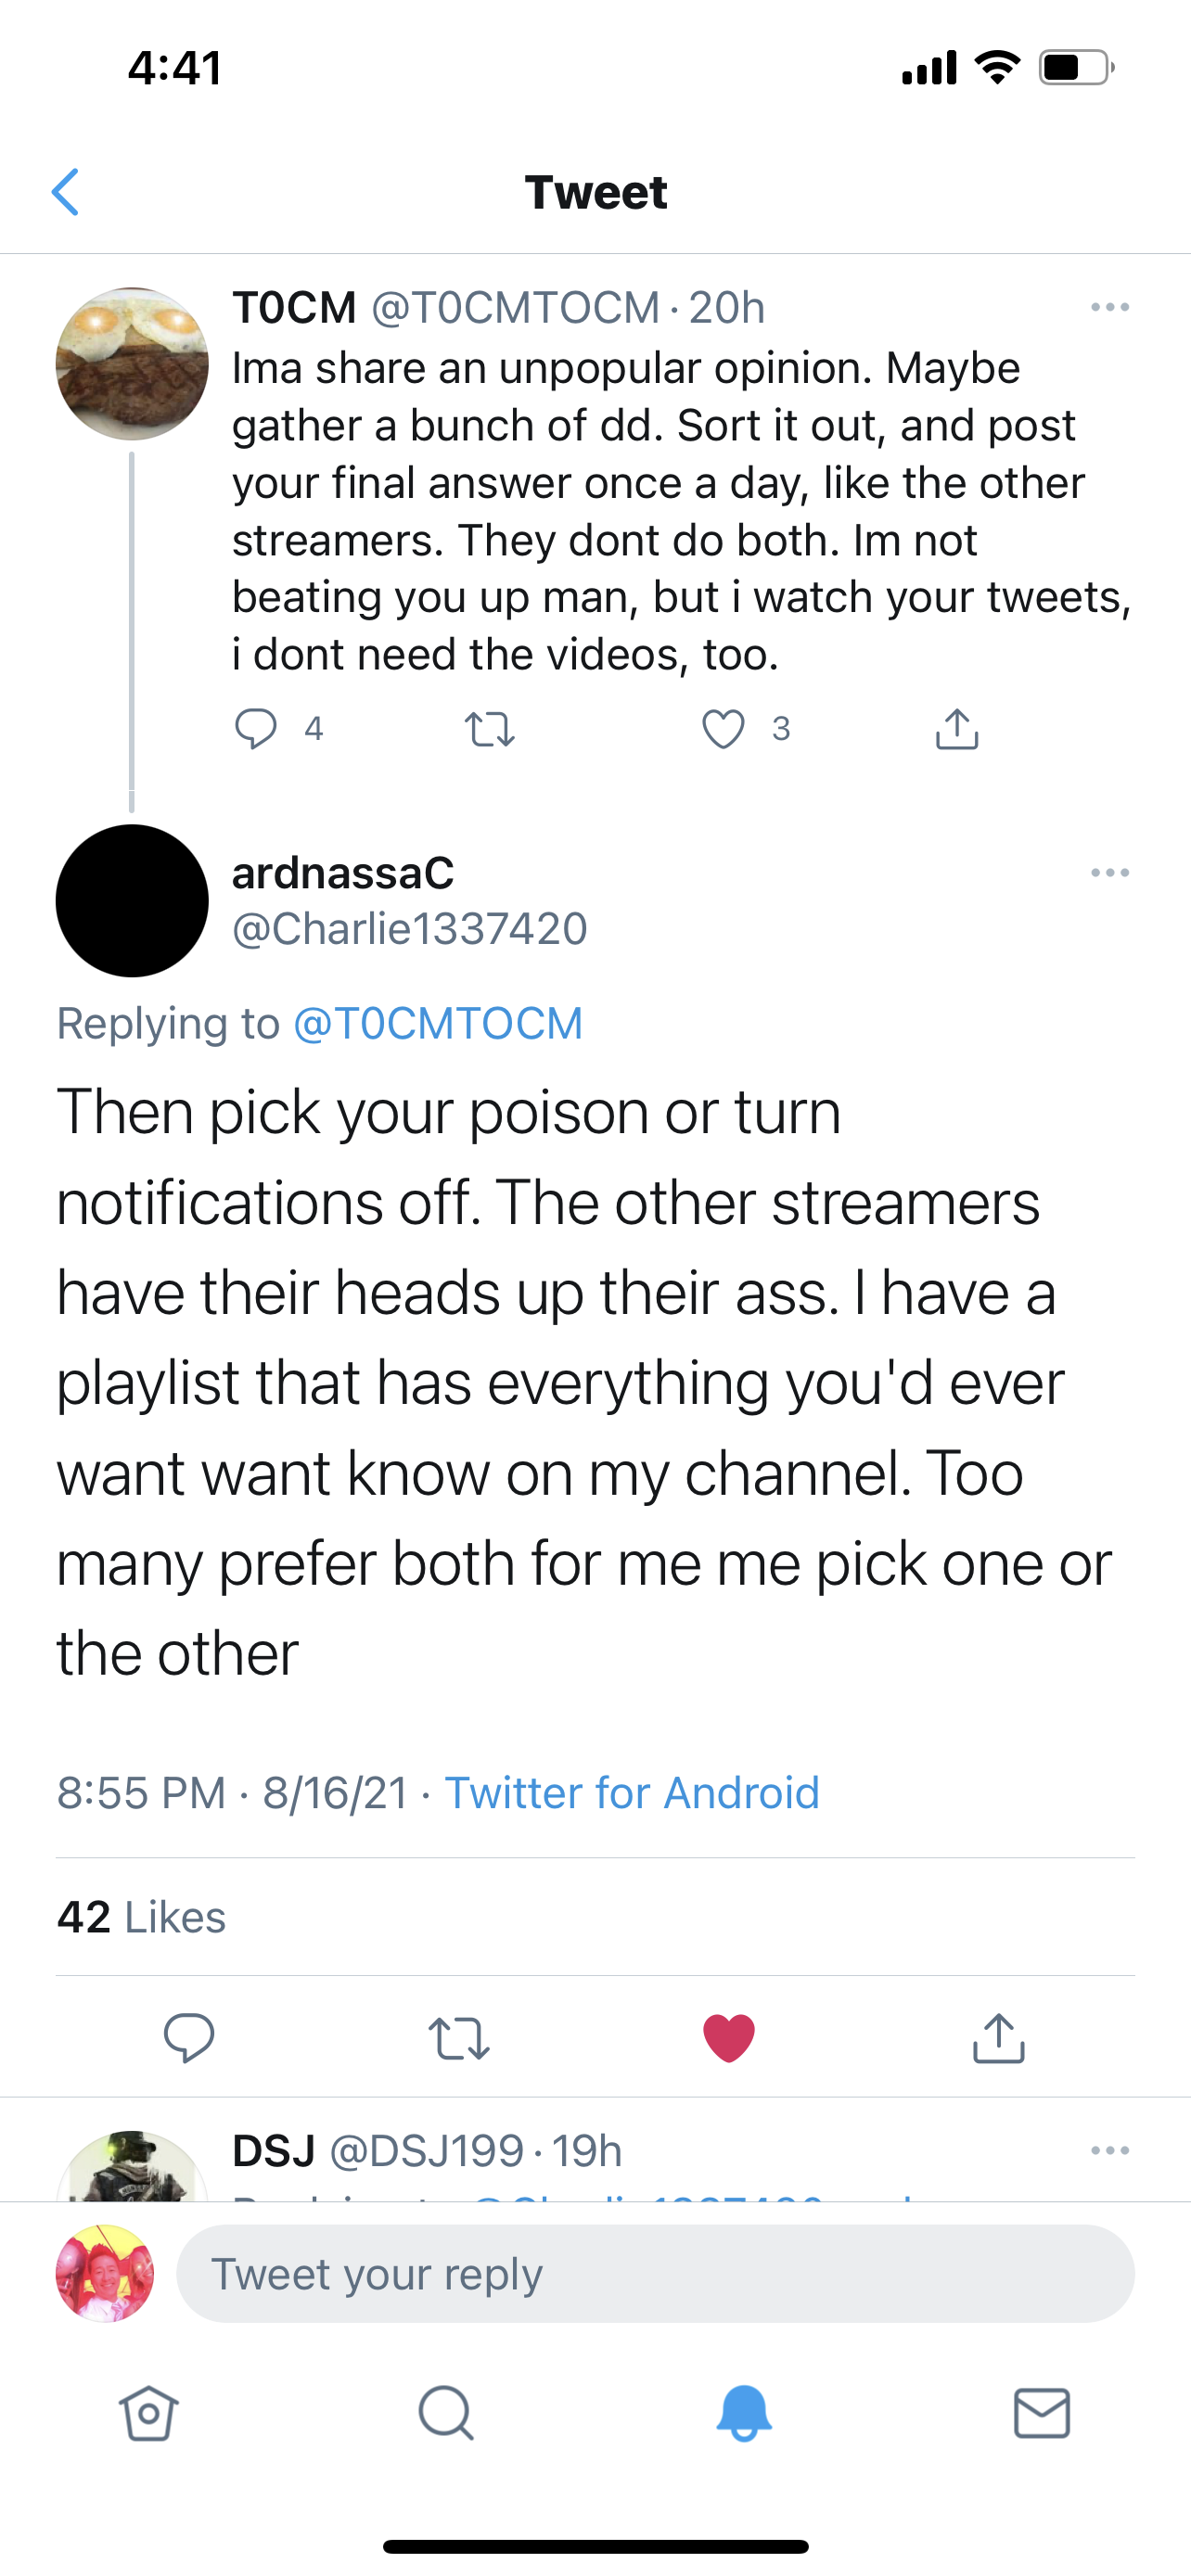Open more options for the ardnassaC tweet

click(1110, 873)
